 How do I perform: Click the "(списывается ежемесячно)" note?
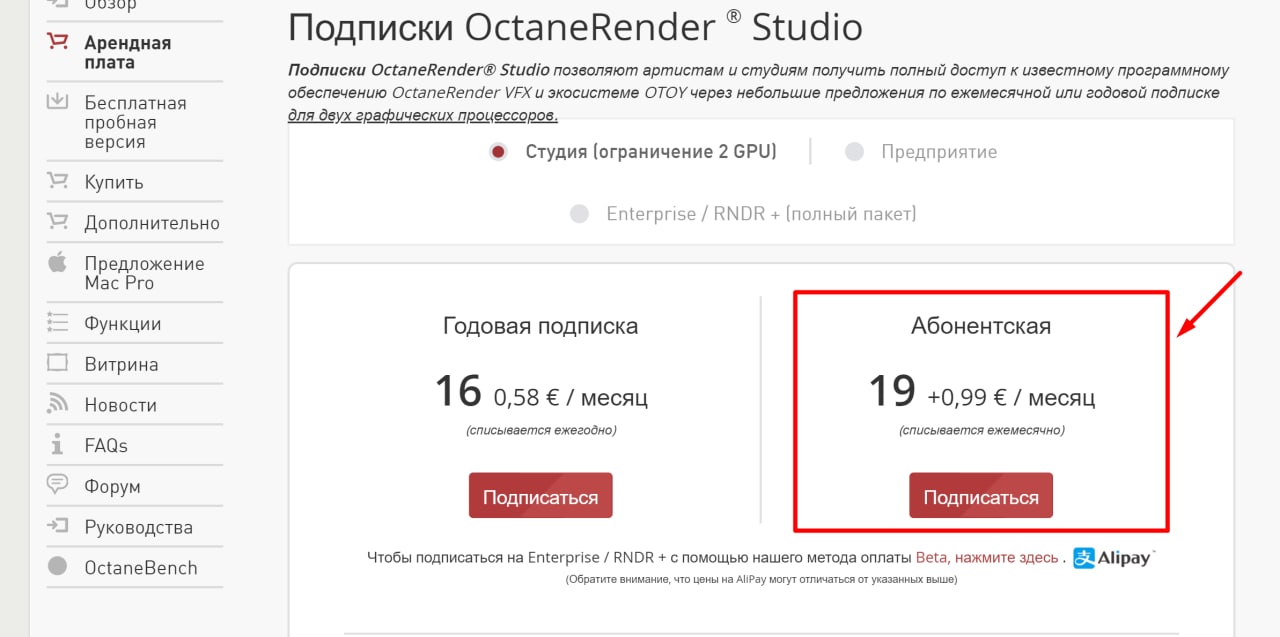click(x=981, y=430)
